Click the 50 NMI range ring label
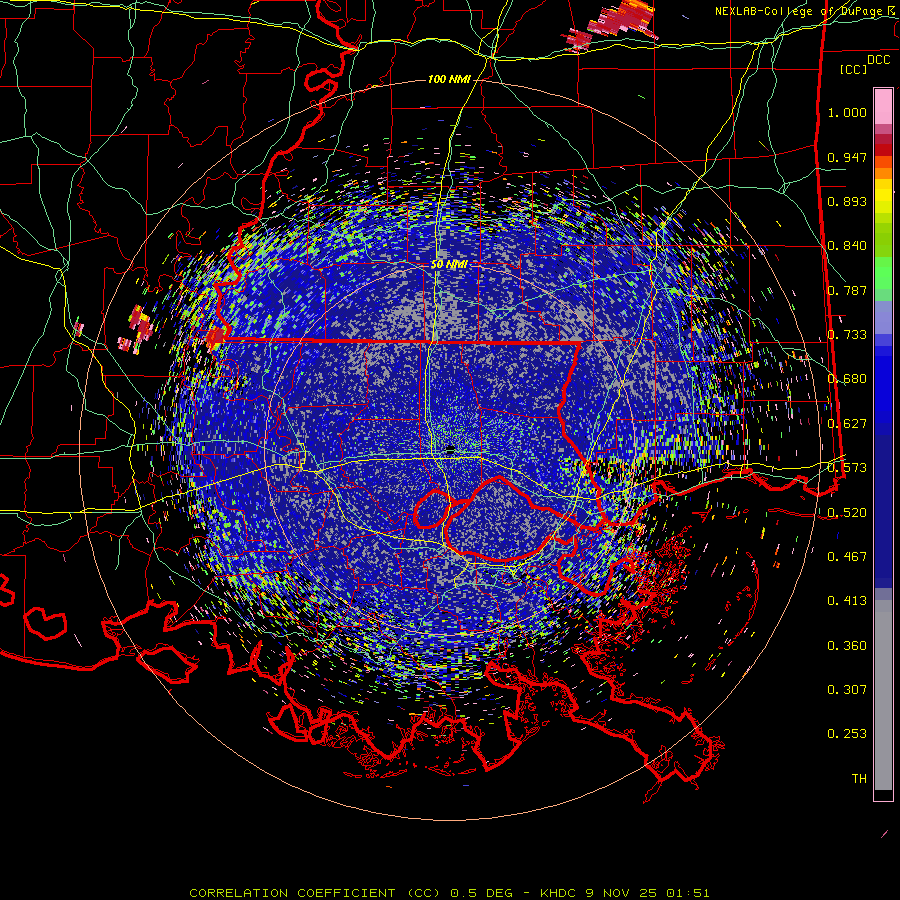900x900 pixels. pos(449,264)
